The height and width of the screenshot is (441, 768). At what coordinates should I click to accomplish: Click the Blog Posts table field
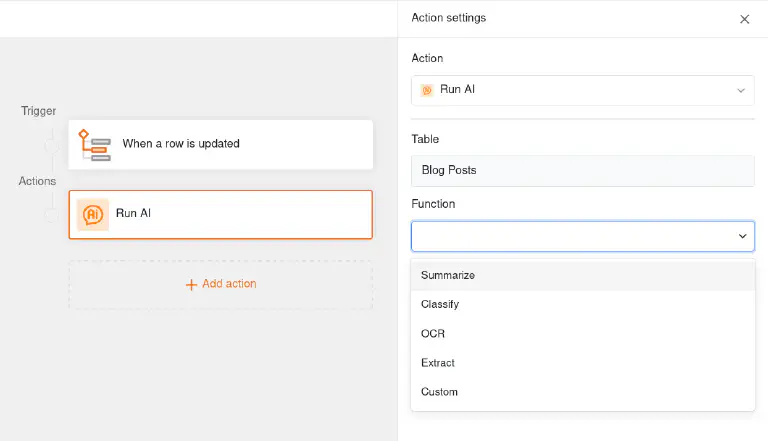582,170
